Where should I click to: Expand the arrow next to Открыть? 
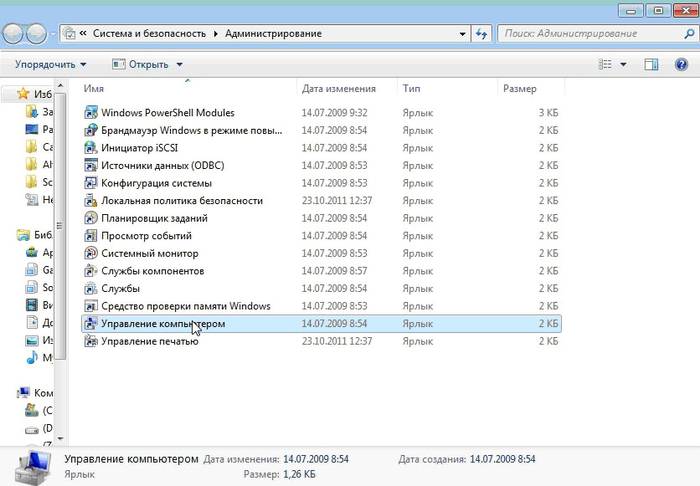(180, 65)
